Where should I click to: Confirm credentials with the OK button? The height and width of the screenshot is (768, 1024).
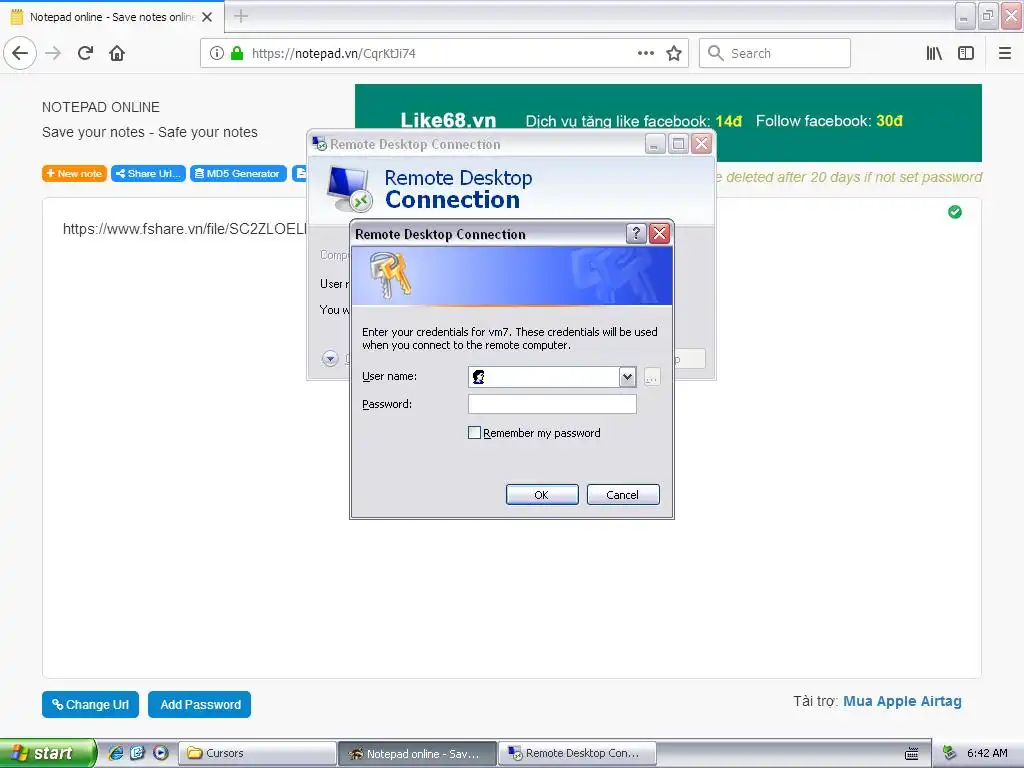point(542,494)
